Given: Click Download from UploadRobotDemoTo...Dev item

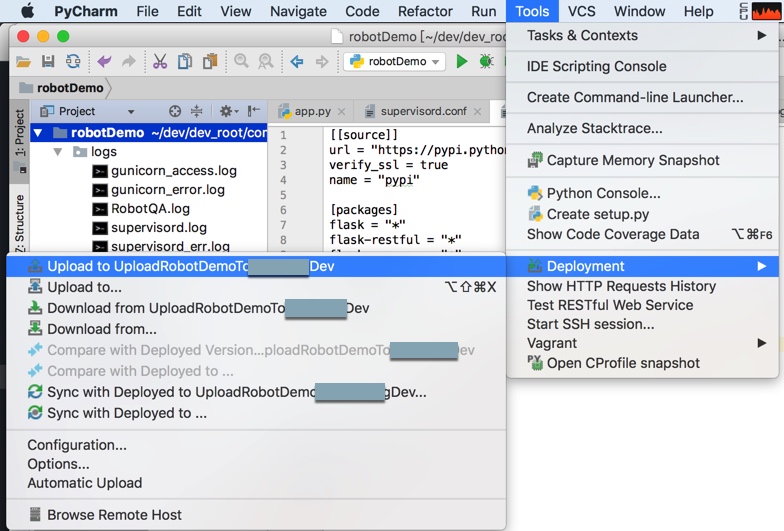Looking at the screenshot, I should (256, 308).
